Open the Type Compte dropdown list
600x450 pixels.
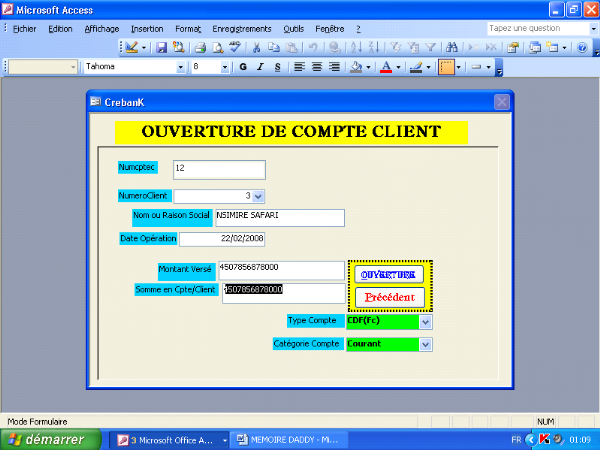[426, 322]
